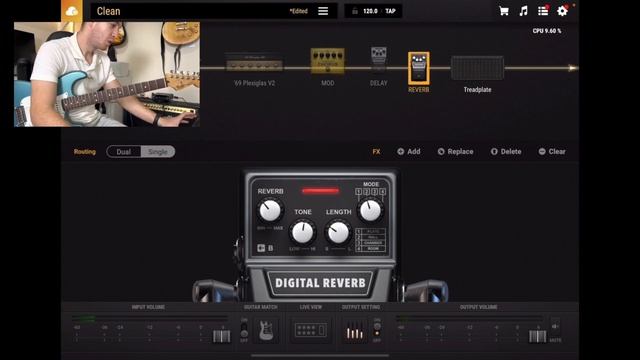Click the Add FX button

click(x=409, y=151)
